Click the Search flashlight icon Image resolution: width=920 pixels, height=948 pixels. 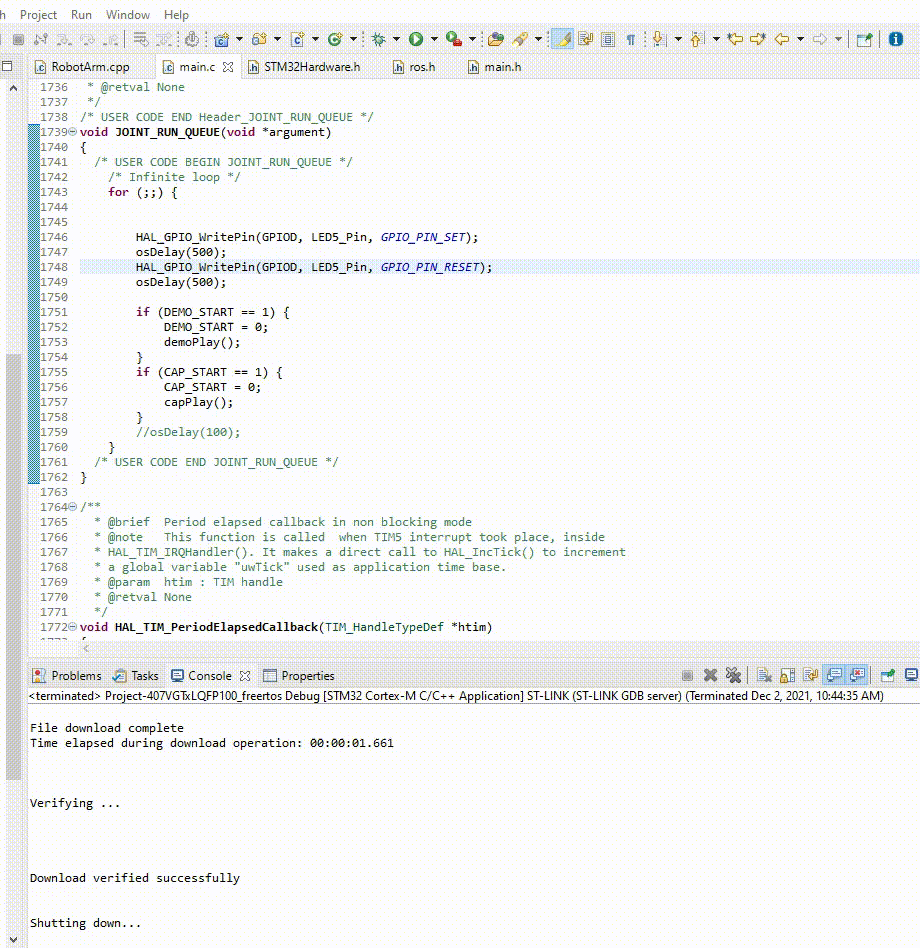click(x=520, y=40)
